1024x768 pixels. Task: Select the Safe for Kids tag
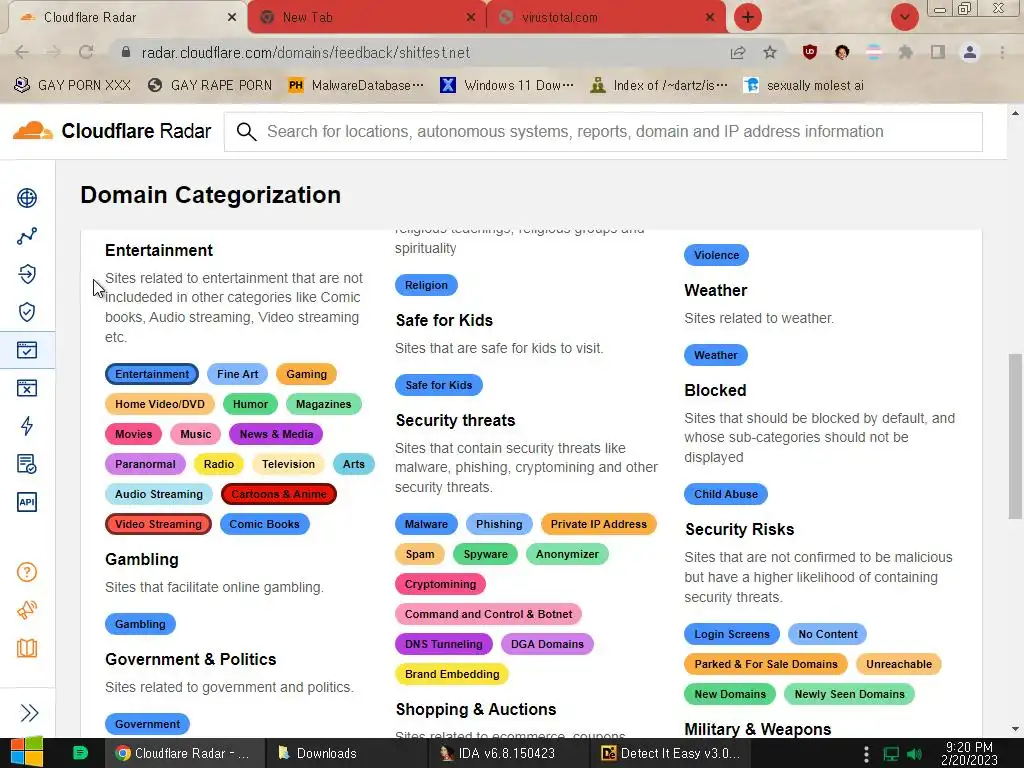[439, 385]
